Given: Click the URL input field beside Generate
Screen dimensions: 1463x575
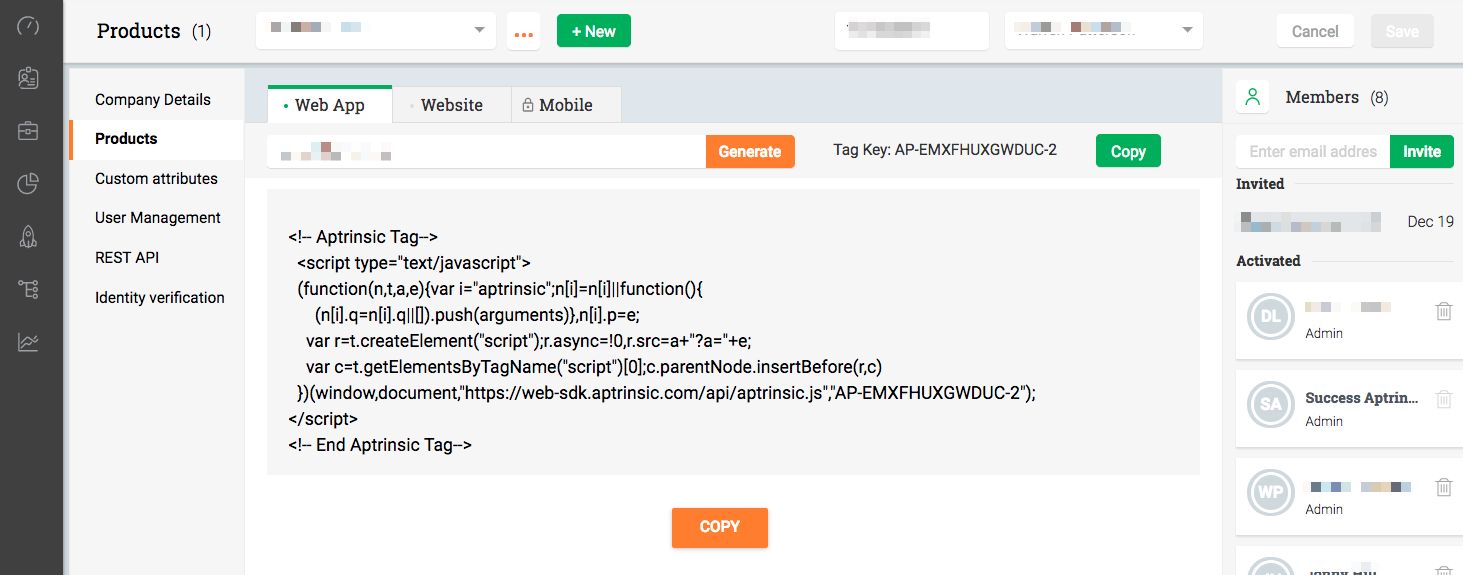Looking at the screenshot, I should [x=486, y=151].
